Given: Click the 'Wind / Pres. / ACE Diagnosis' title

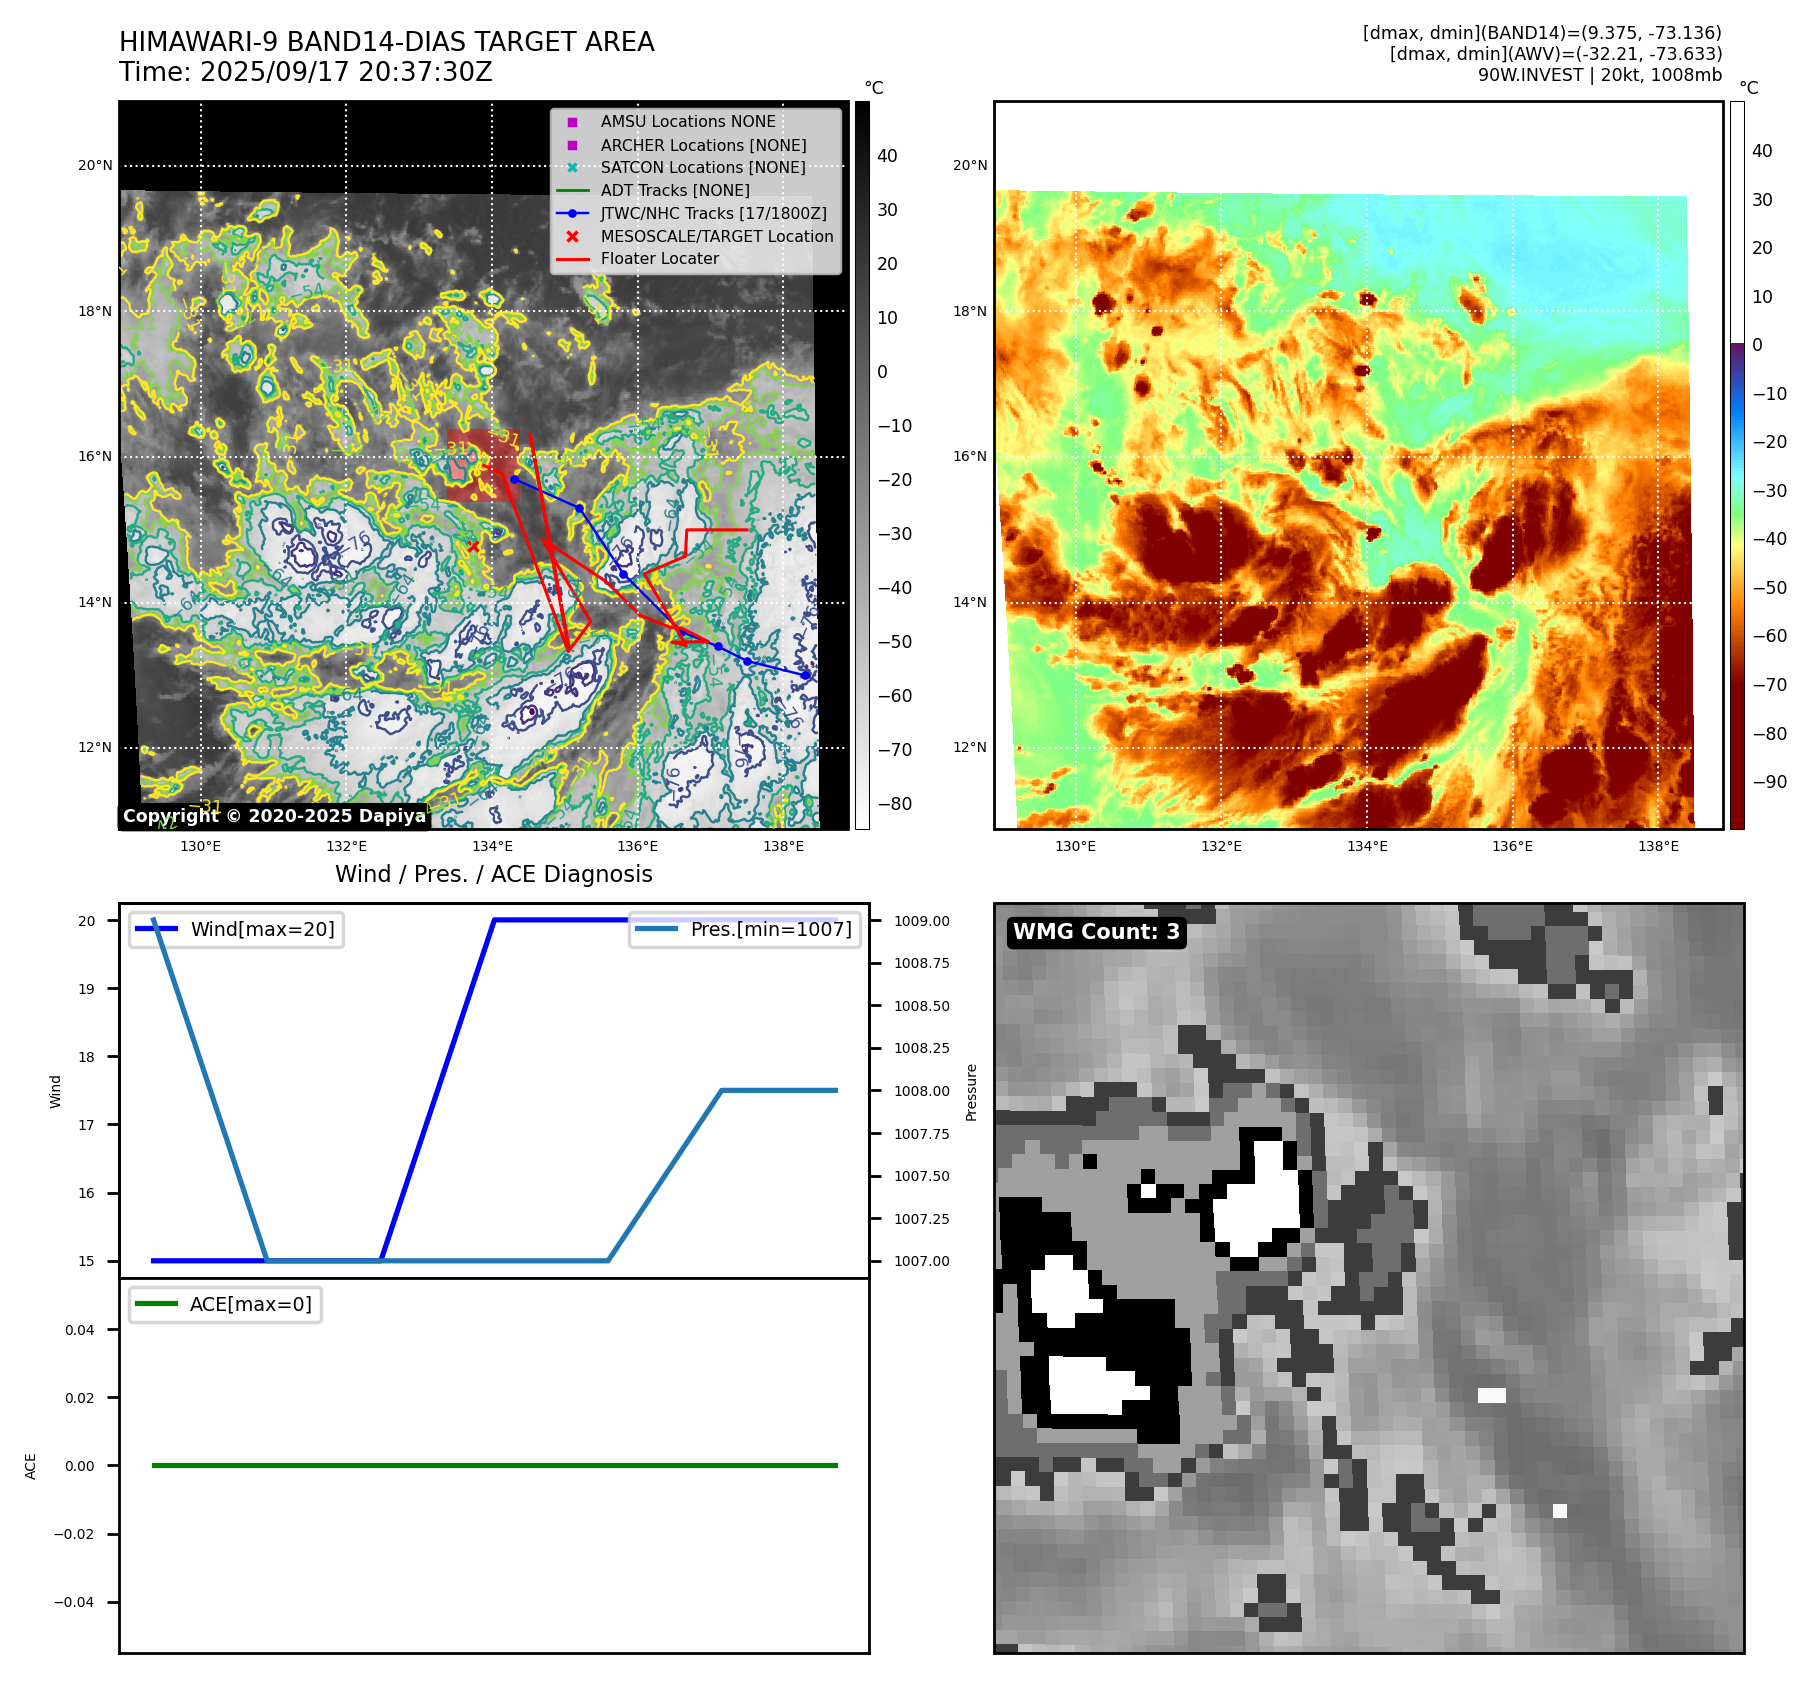Looking at the screenshot, I should coord(494,874).
